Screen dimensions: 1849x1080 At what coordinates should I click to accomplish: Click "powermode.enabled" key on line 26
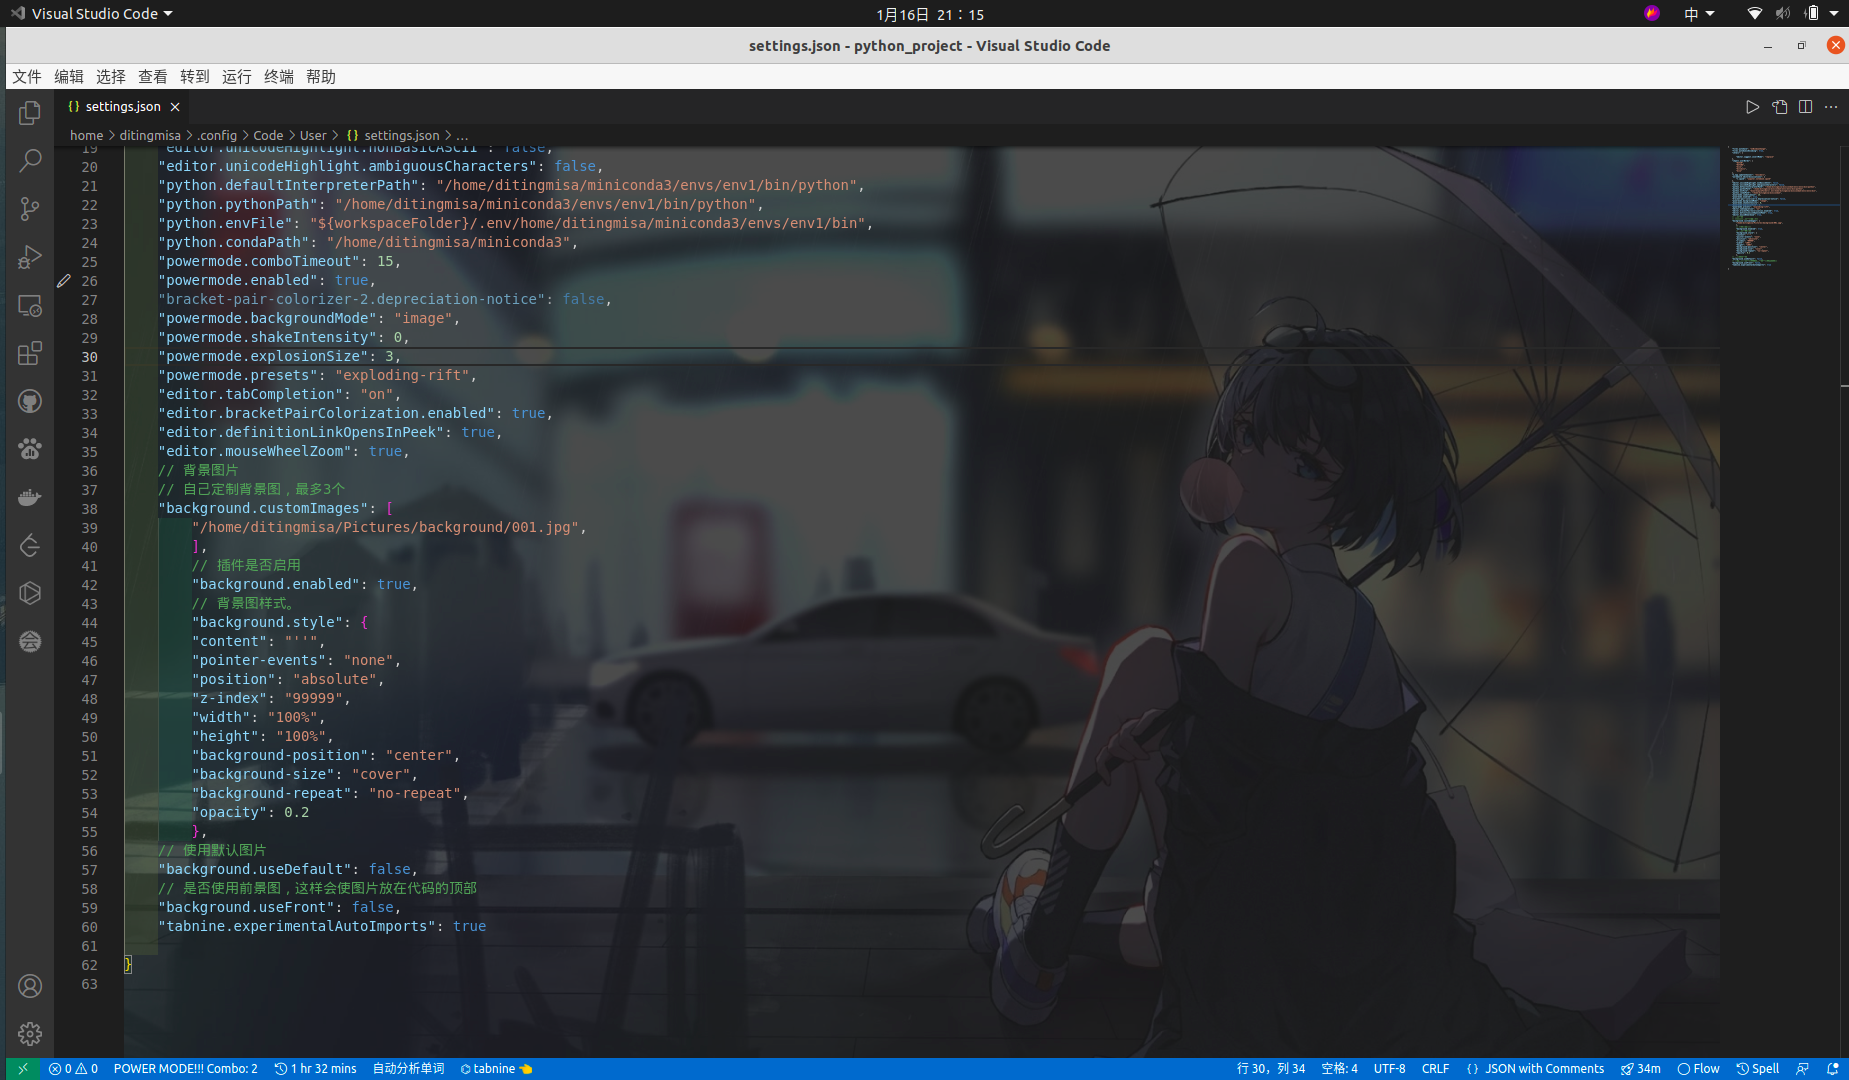[238, 281]
